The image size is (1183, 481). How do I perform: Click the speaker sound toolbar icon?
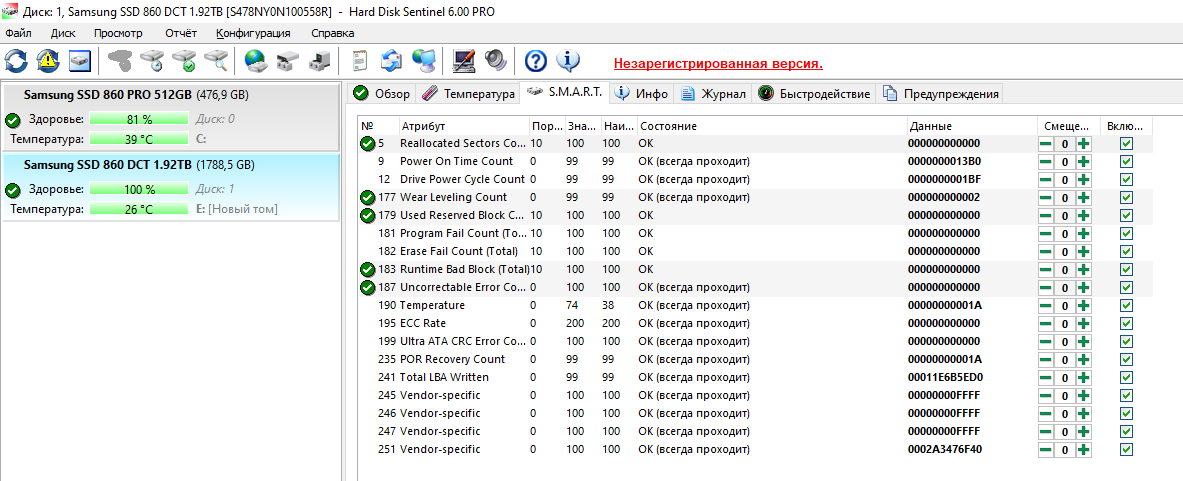[x=495, y=60]
